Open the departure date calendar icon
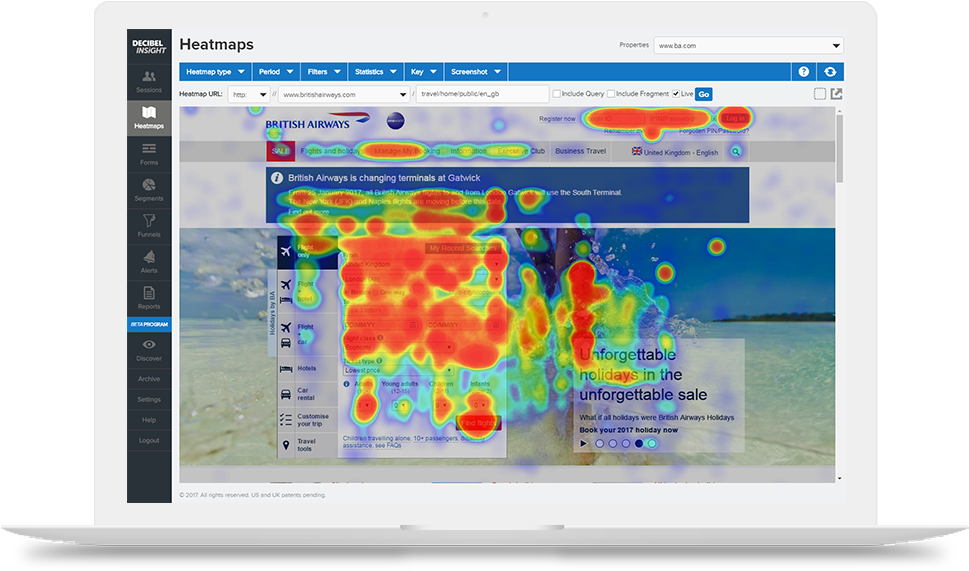Viewport: 969px width, 571px height. coord(412,324)
